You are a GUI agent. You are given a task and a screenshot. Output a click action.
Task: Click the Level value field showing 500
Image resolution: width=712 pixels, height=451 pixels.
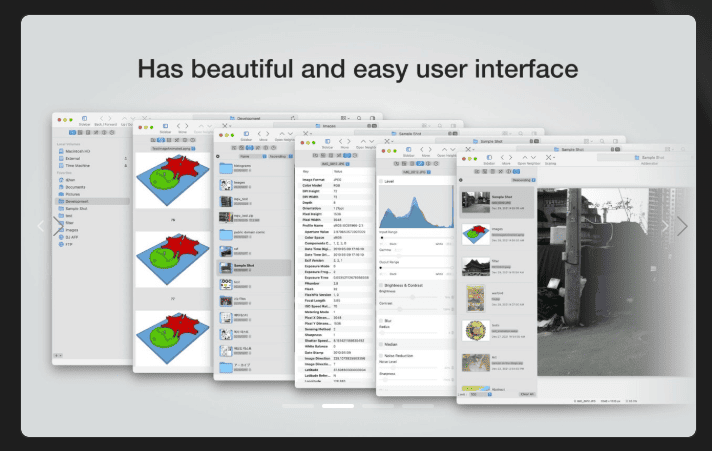pos(478,394)
